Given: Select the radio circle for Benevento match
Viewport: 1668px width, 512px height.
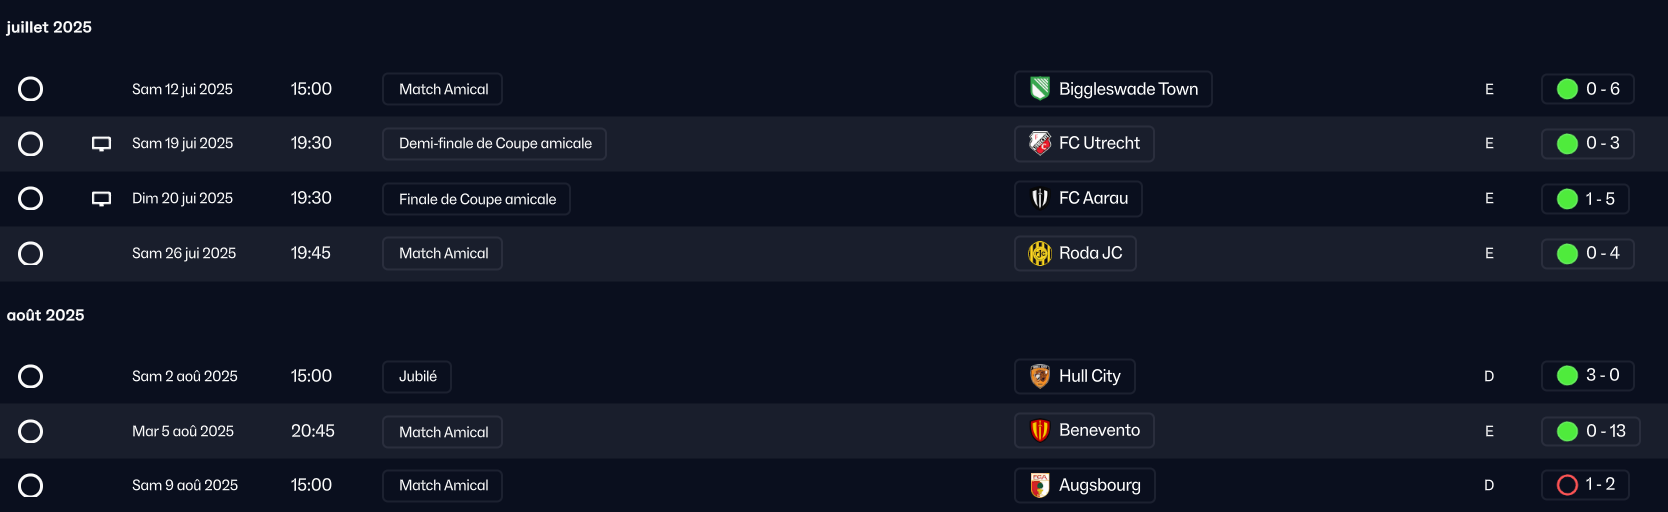Looking at the screenshot, I should 31,431.
